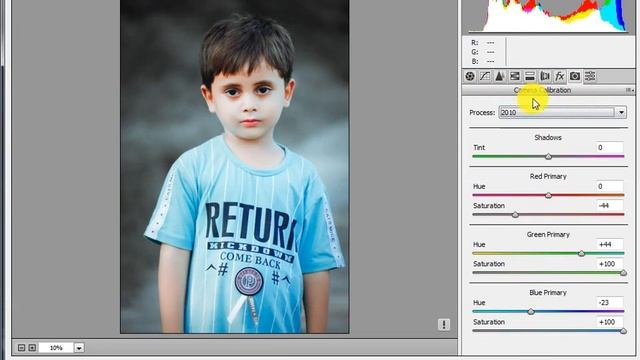The image size is (640, 360).
Task: Click the Green Primary section label
Action: coord(548,235)
